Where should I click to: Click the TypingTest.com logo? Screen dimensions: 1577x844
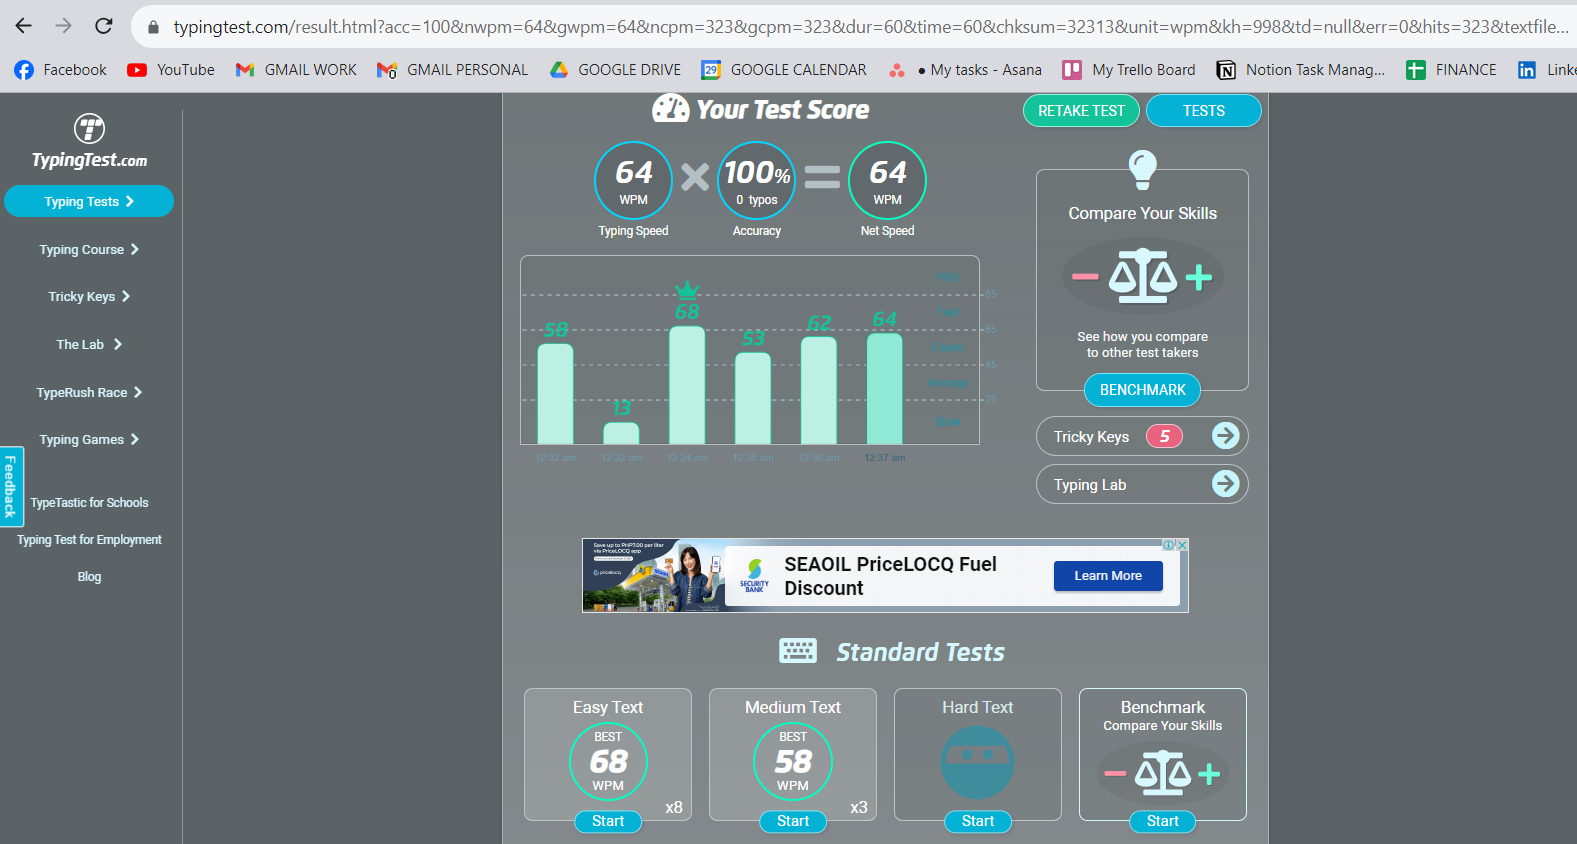89,141
